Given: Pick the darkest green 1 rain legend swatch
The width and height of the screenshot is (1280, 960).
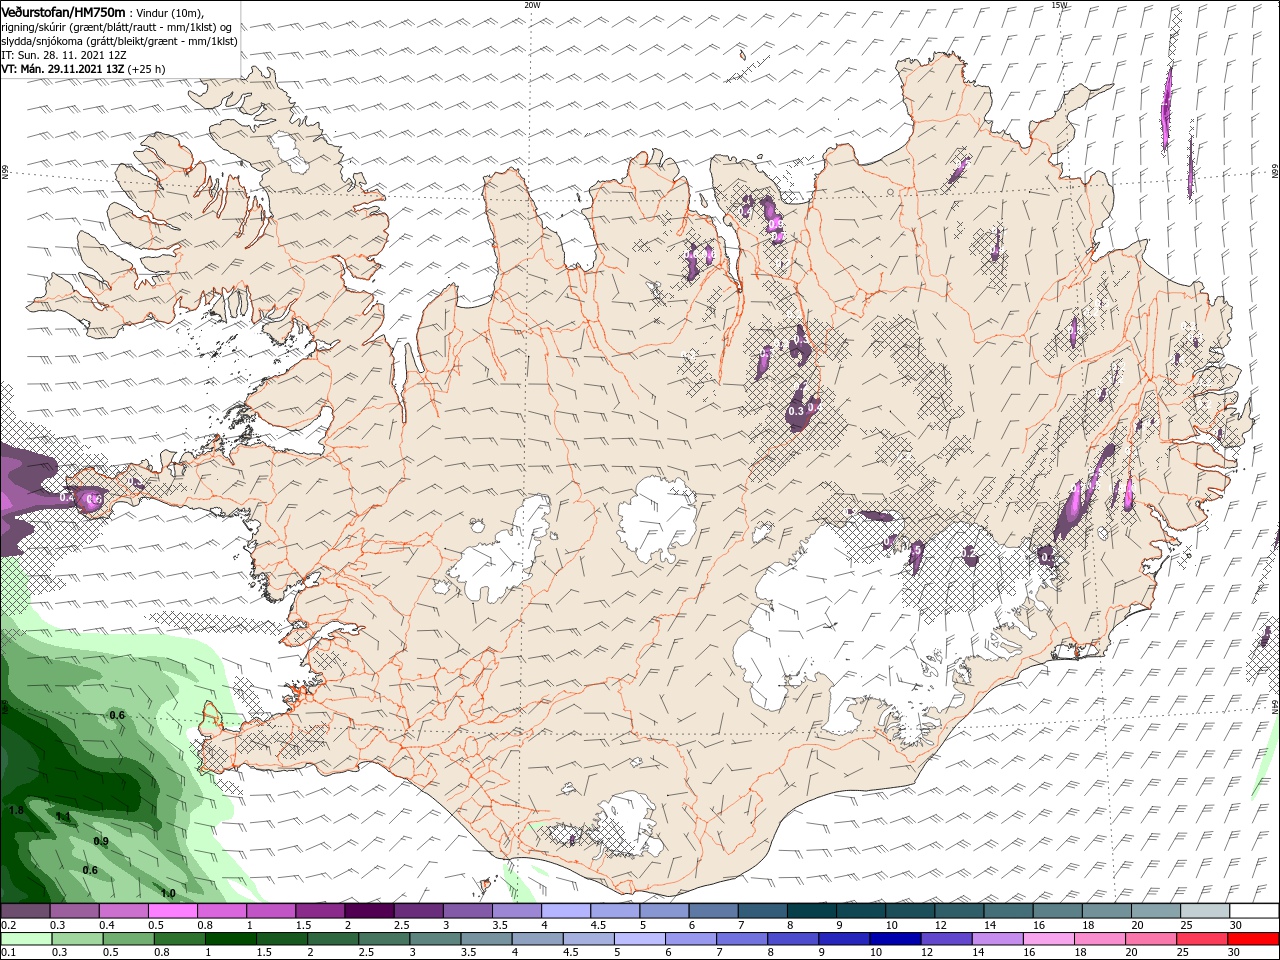Looking at the screenshot, I should pos(230,939).
